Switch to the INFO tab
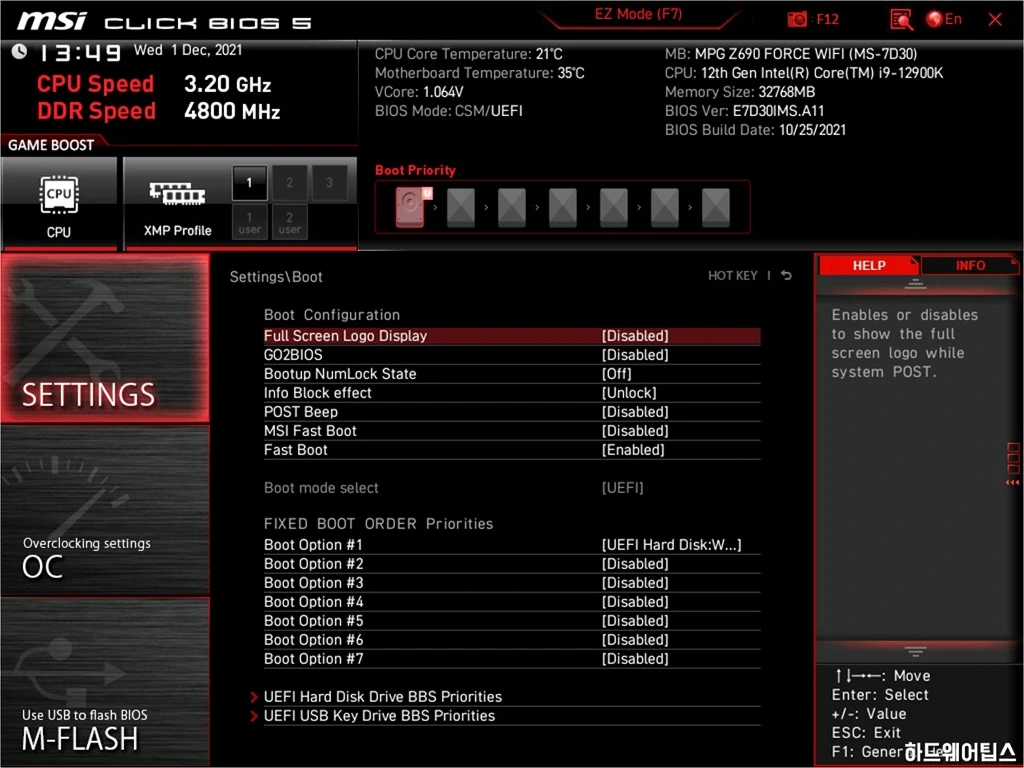This screenshot has width=1024, height=768. point(970,265)
